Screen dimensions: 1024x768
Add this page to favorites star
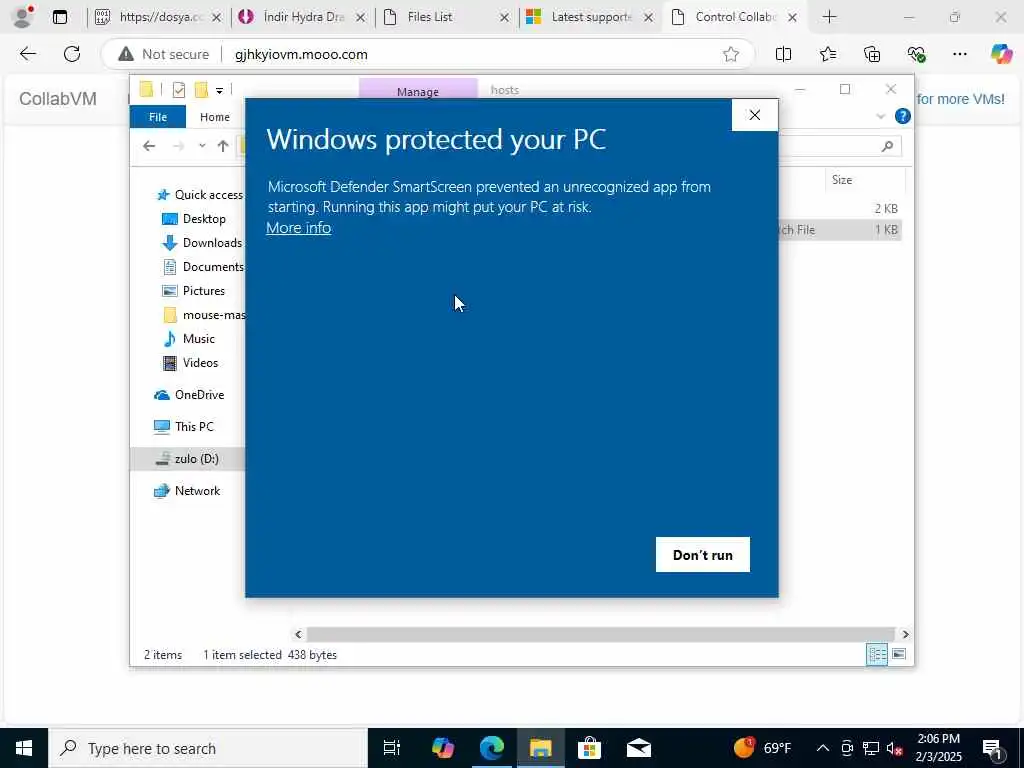(x=731, y=54)
